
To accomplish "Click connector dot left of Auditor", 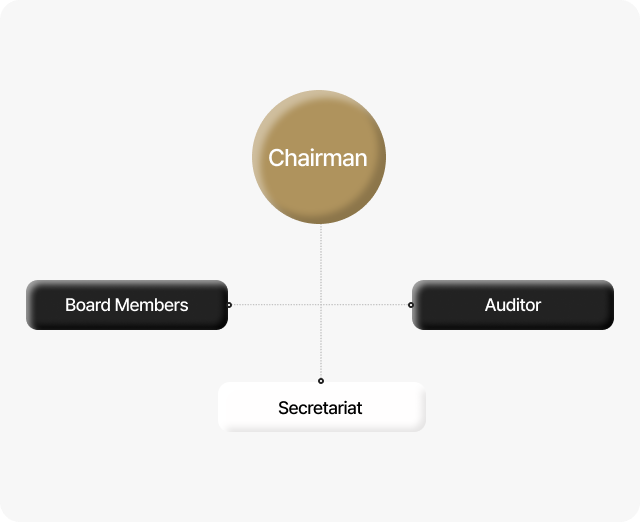I will (411, 305).
